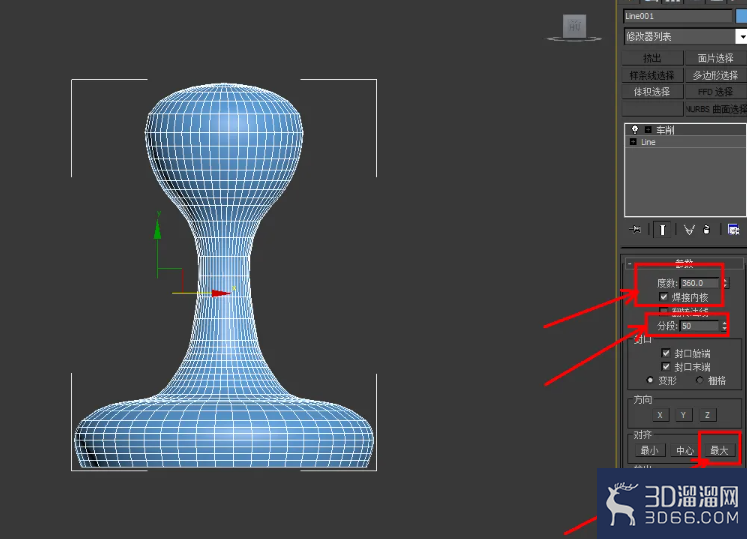Click the Pin Stack icon
The image size is (747, 539).
[635, 230]
